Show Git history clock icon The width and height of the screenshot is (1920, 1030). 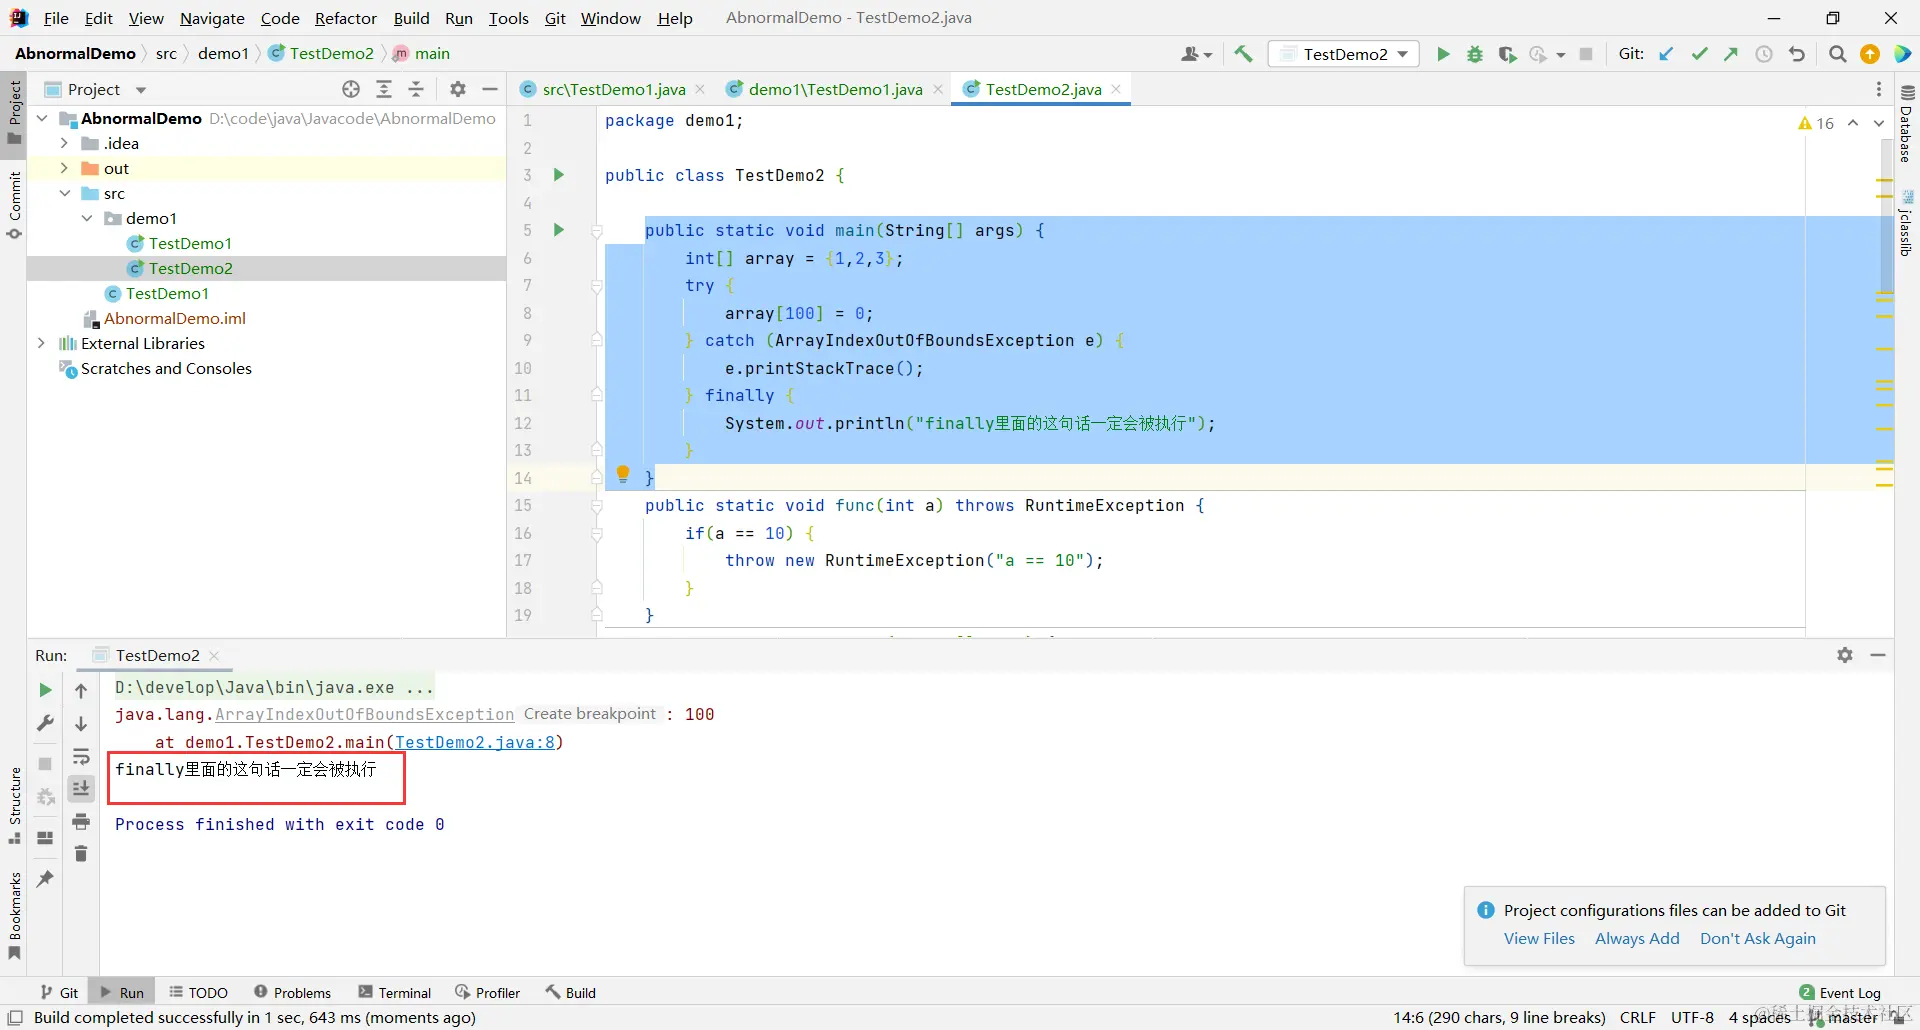[x=1764, y=54]
